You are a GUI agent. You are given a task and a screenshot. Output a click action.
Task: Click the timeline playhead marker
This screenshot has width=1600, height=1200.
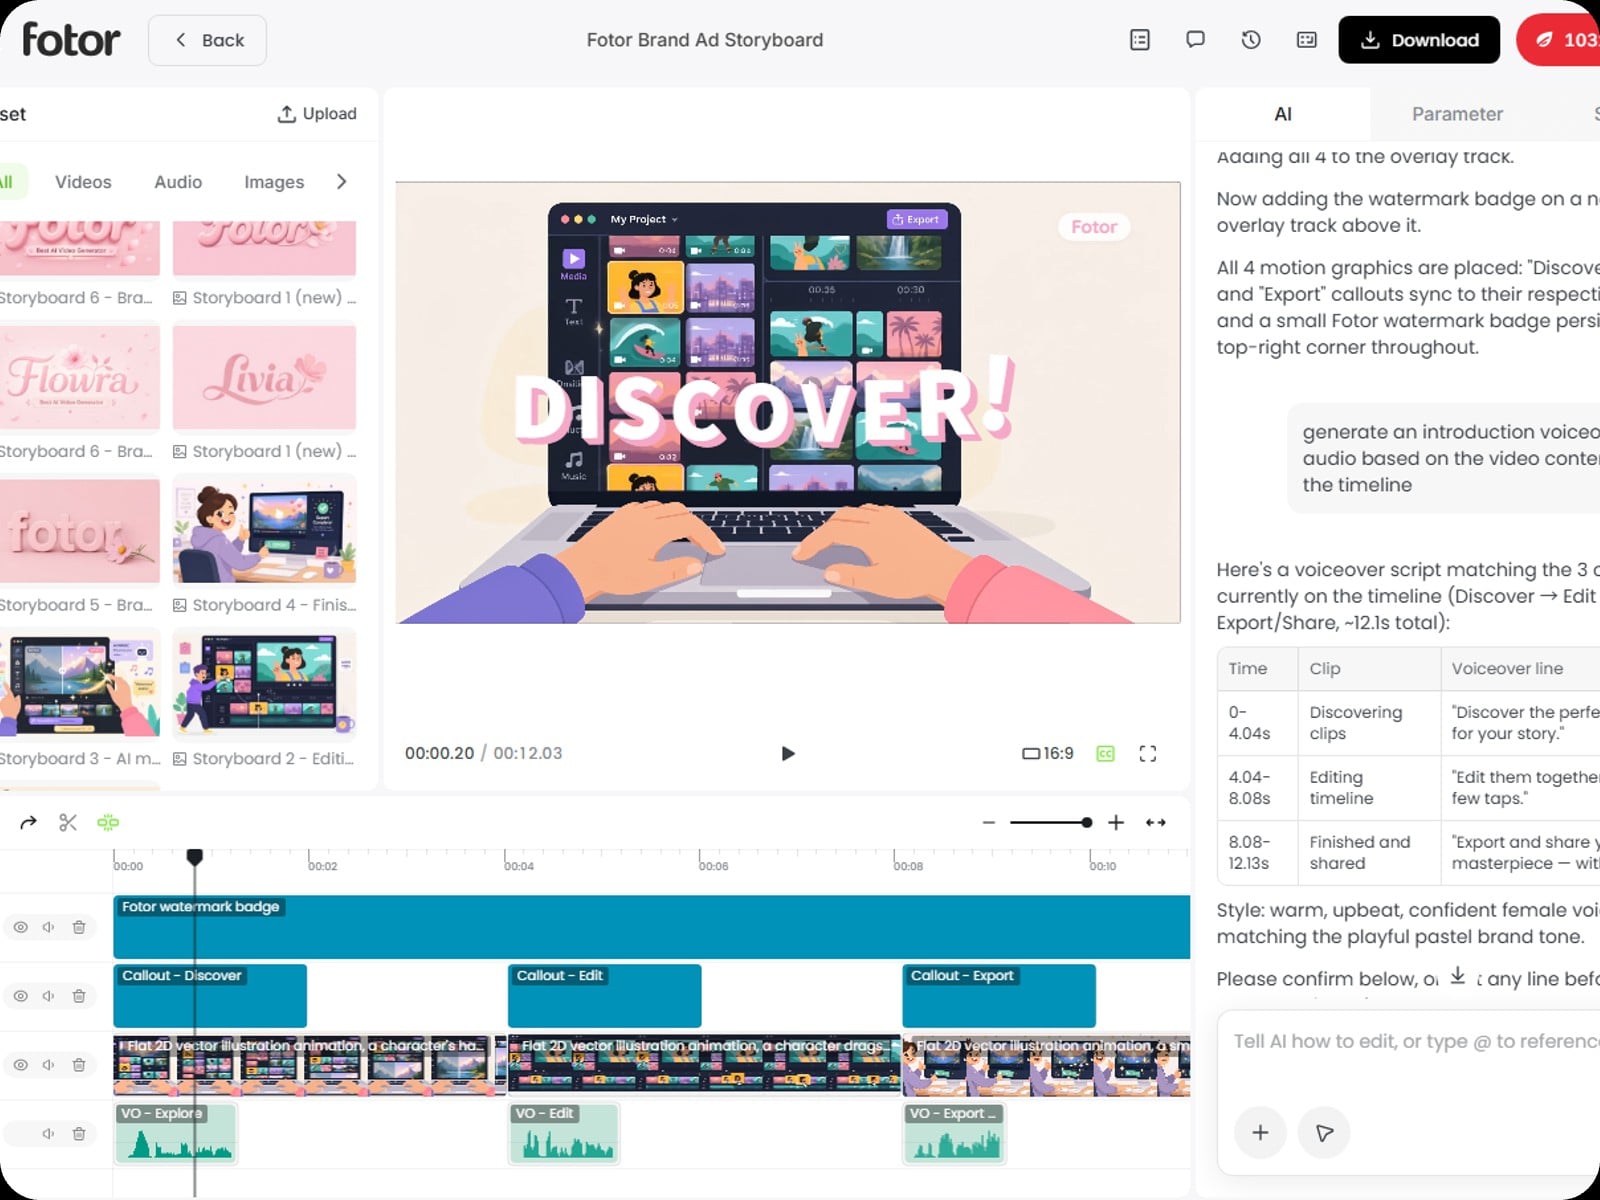[x=195, y=857]
